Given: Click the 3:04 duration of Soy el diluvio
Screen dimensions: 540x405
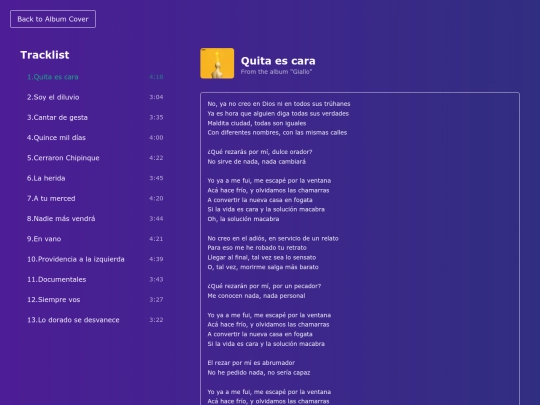Looking at the screenshot, I should tap(156, 97).
